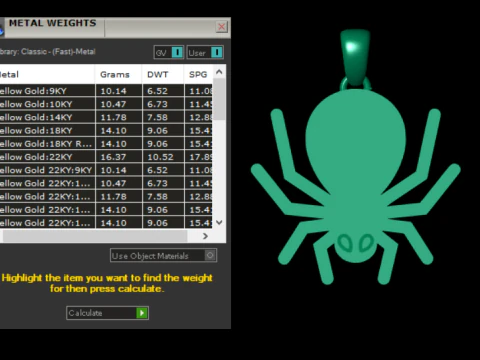Click the Library: Classic-(Fast)-Metal label
The height and width of the screenshot is (360, 480).
(48, 52)
